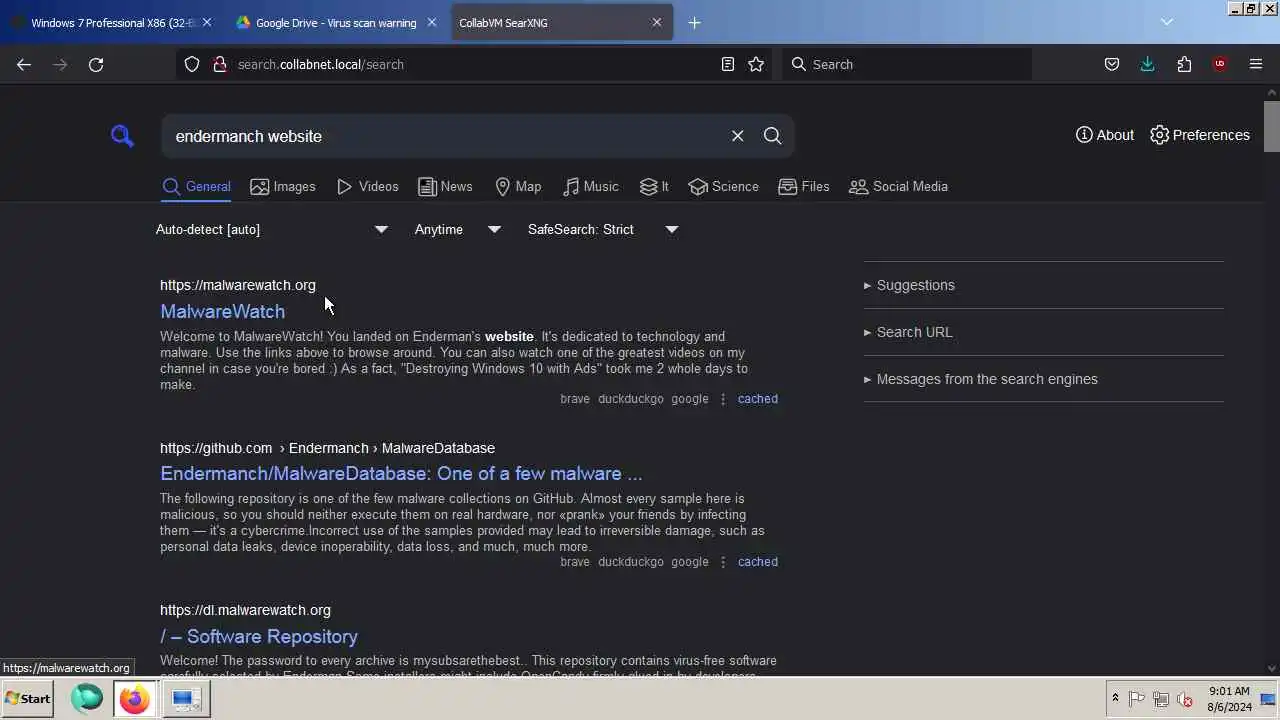Open the Auto-detect language dropdown
The width and height of the screenshot is (1280, 720).
pyautogui.click(x=272, y=229)
